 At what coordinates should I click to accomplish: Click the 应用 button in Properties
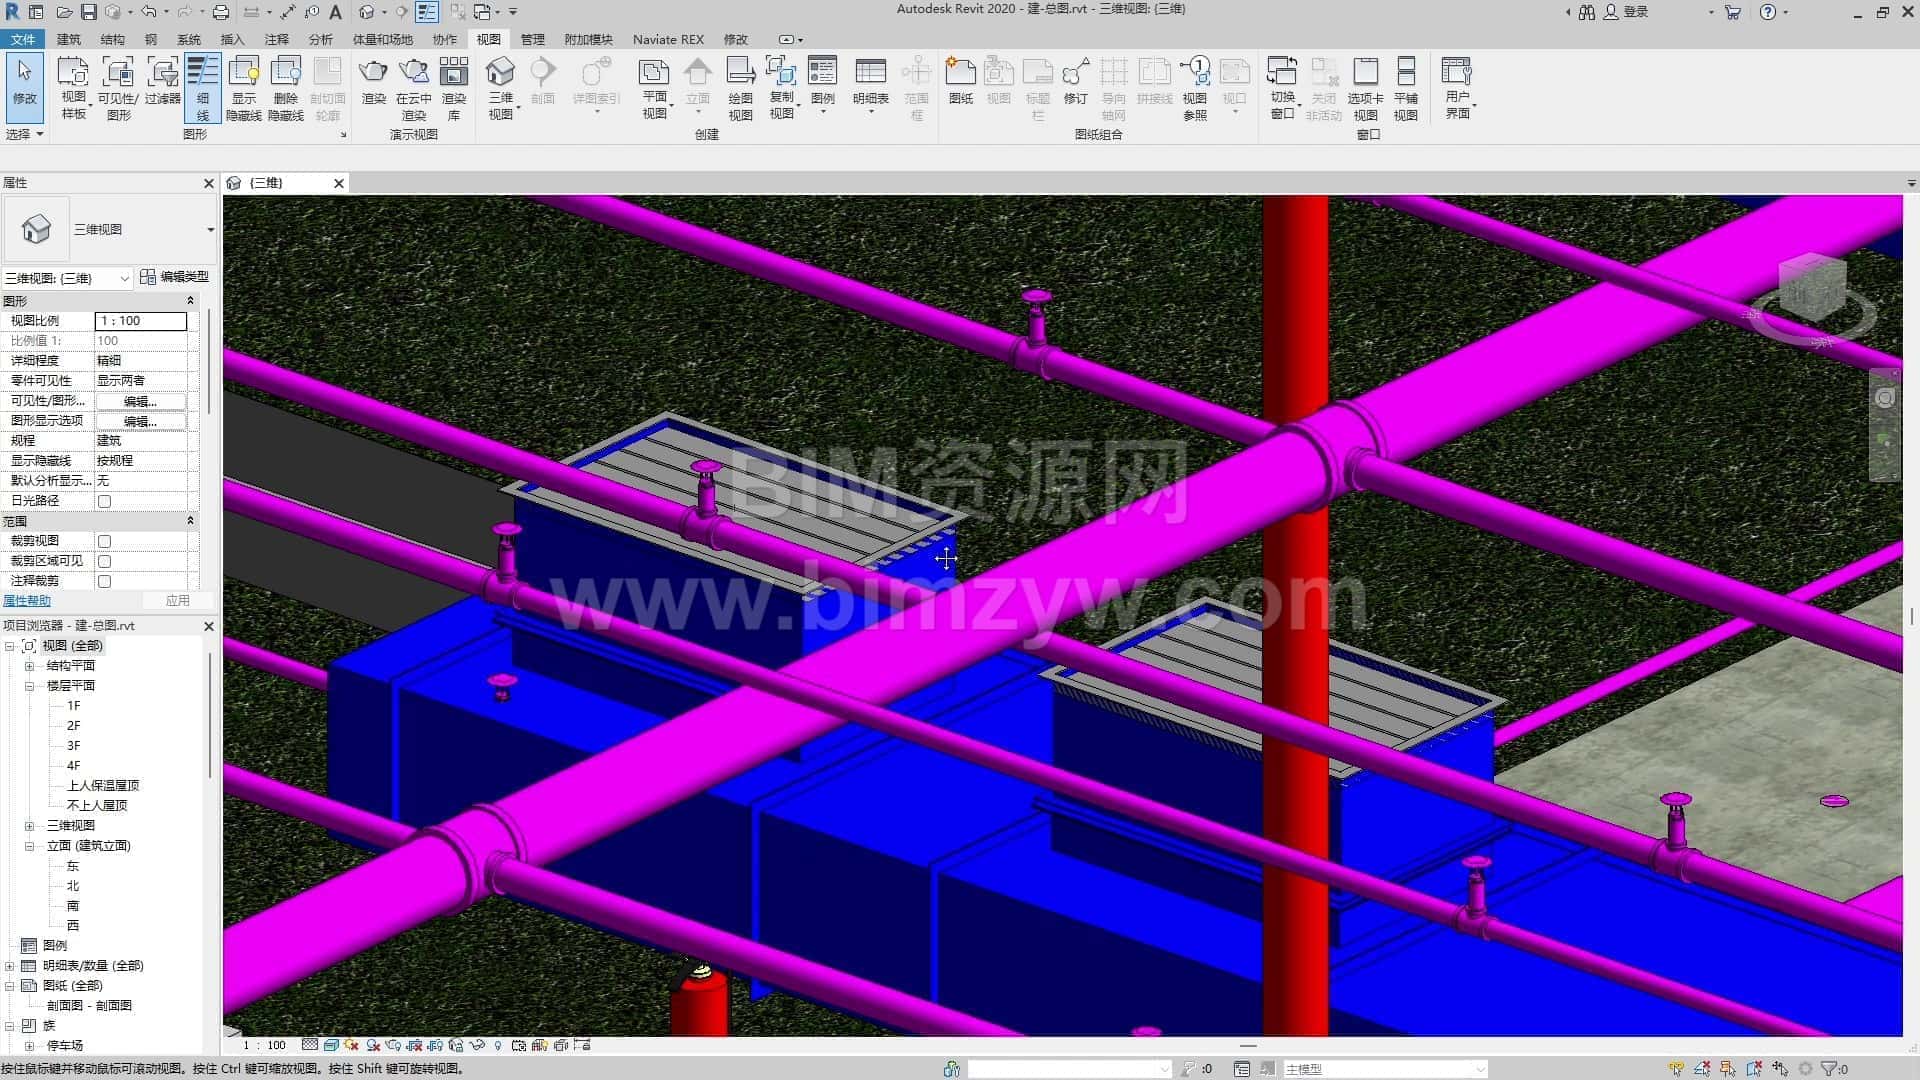point(178,601)
